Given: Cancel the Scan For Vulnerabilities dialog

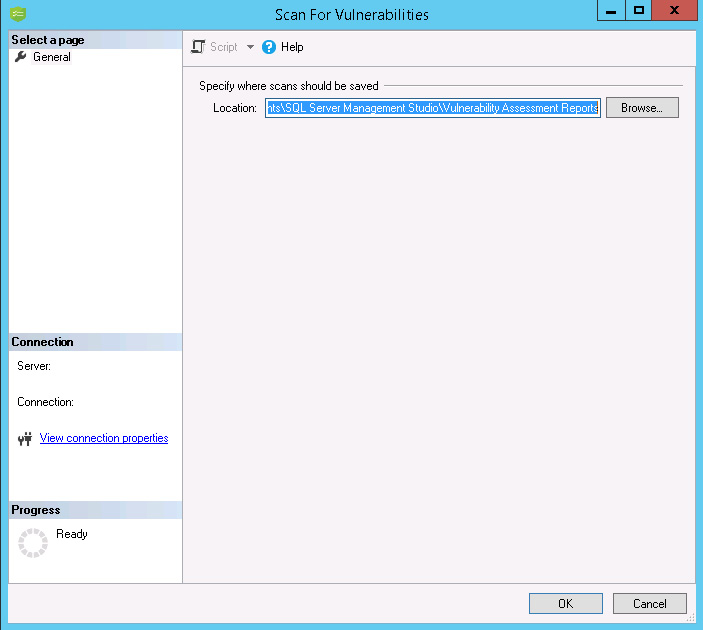Looking at the screenshot, I should click(x=650, y=604).
